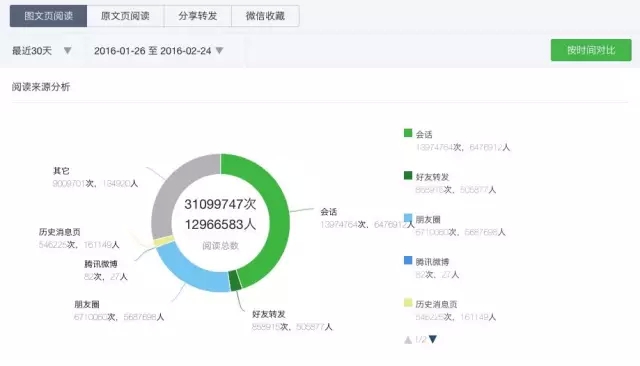Open the 分享转发 tab
This screenshot has width=640, height=366.
pos(198,16)
